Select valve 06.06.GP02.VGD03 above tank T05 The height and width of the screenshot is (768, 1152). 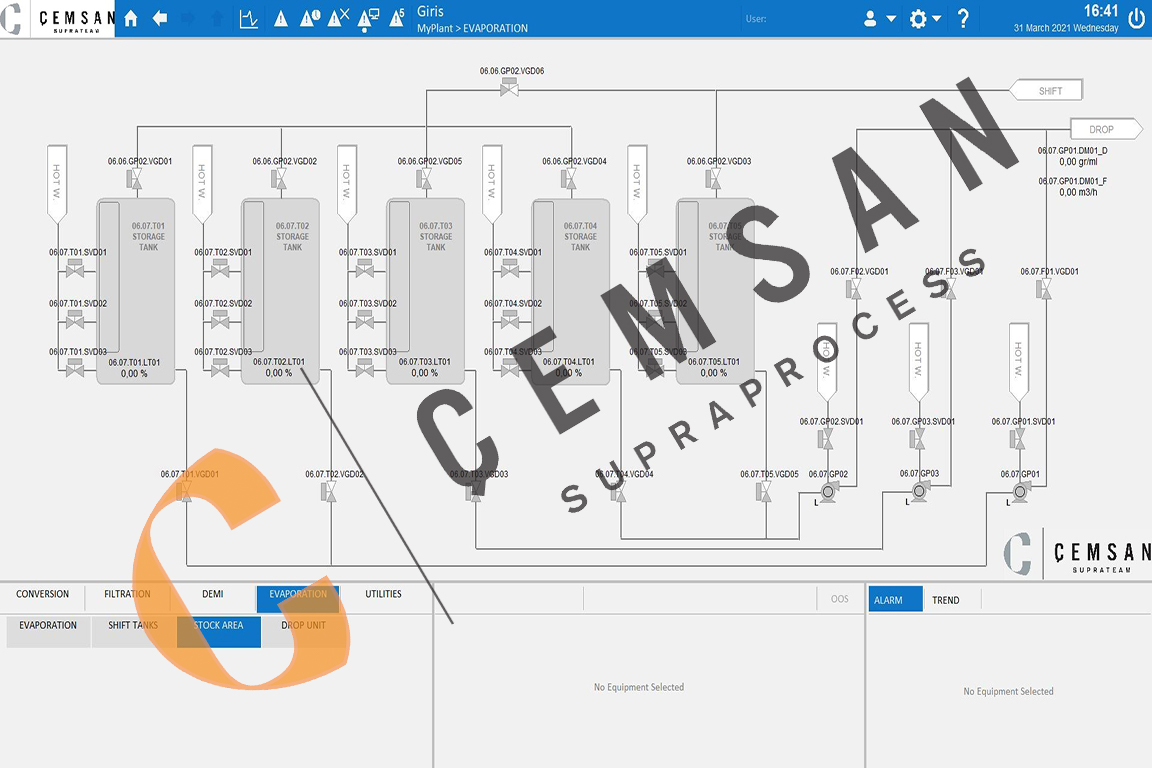tap(713, 179)
